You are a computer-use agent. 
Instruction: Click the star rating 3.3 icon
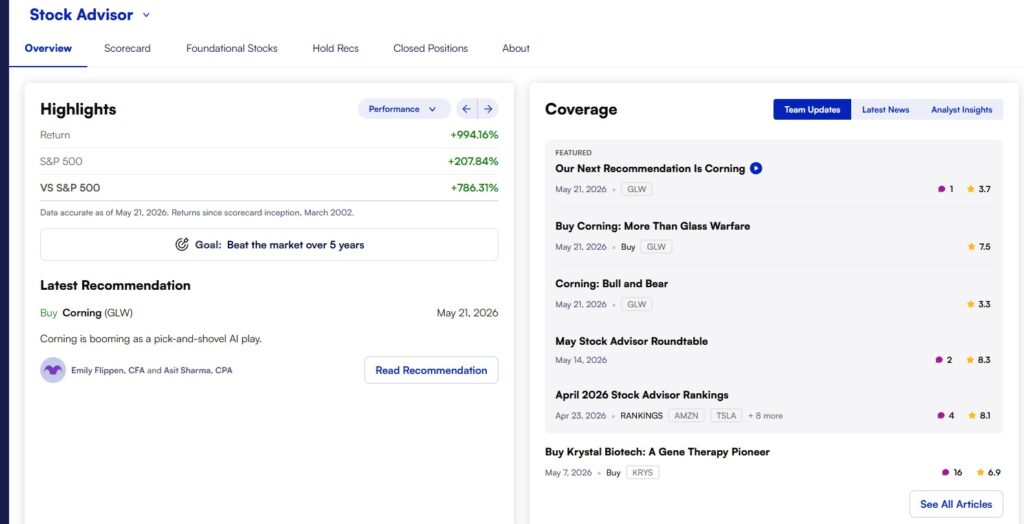point(970,304)
